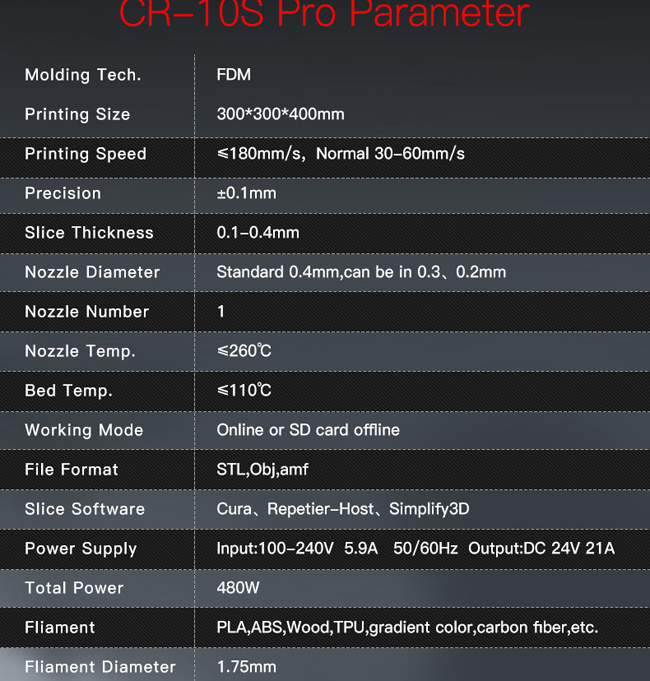Click the Cura, Repetier-Host, Simplify3D text
The image size is (650, 681).
coord(343,509)
